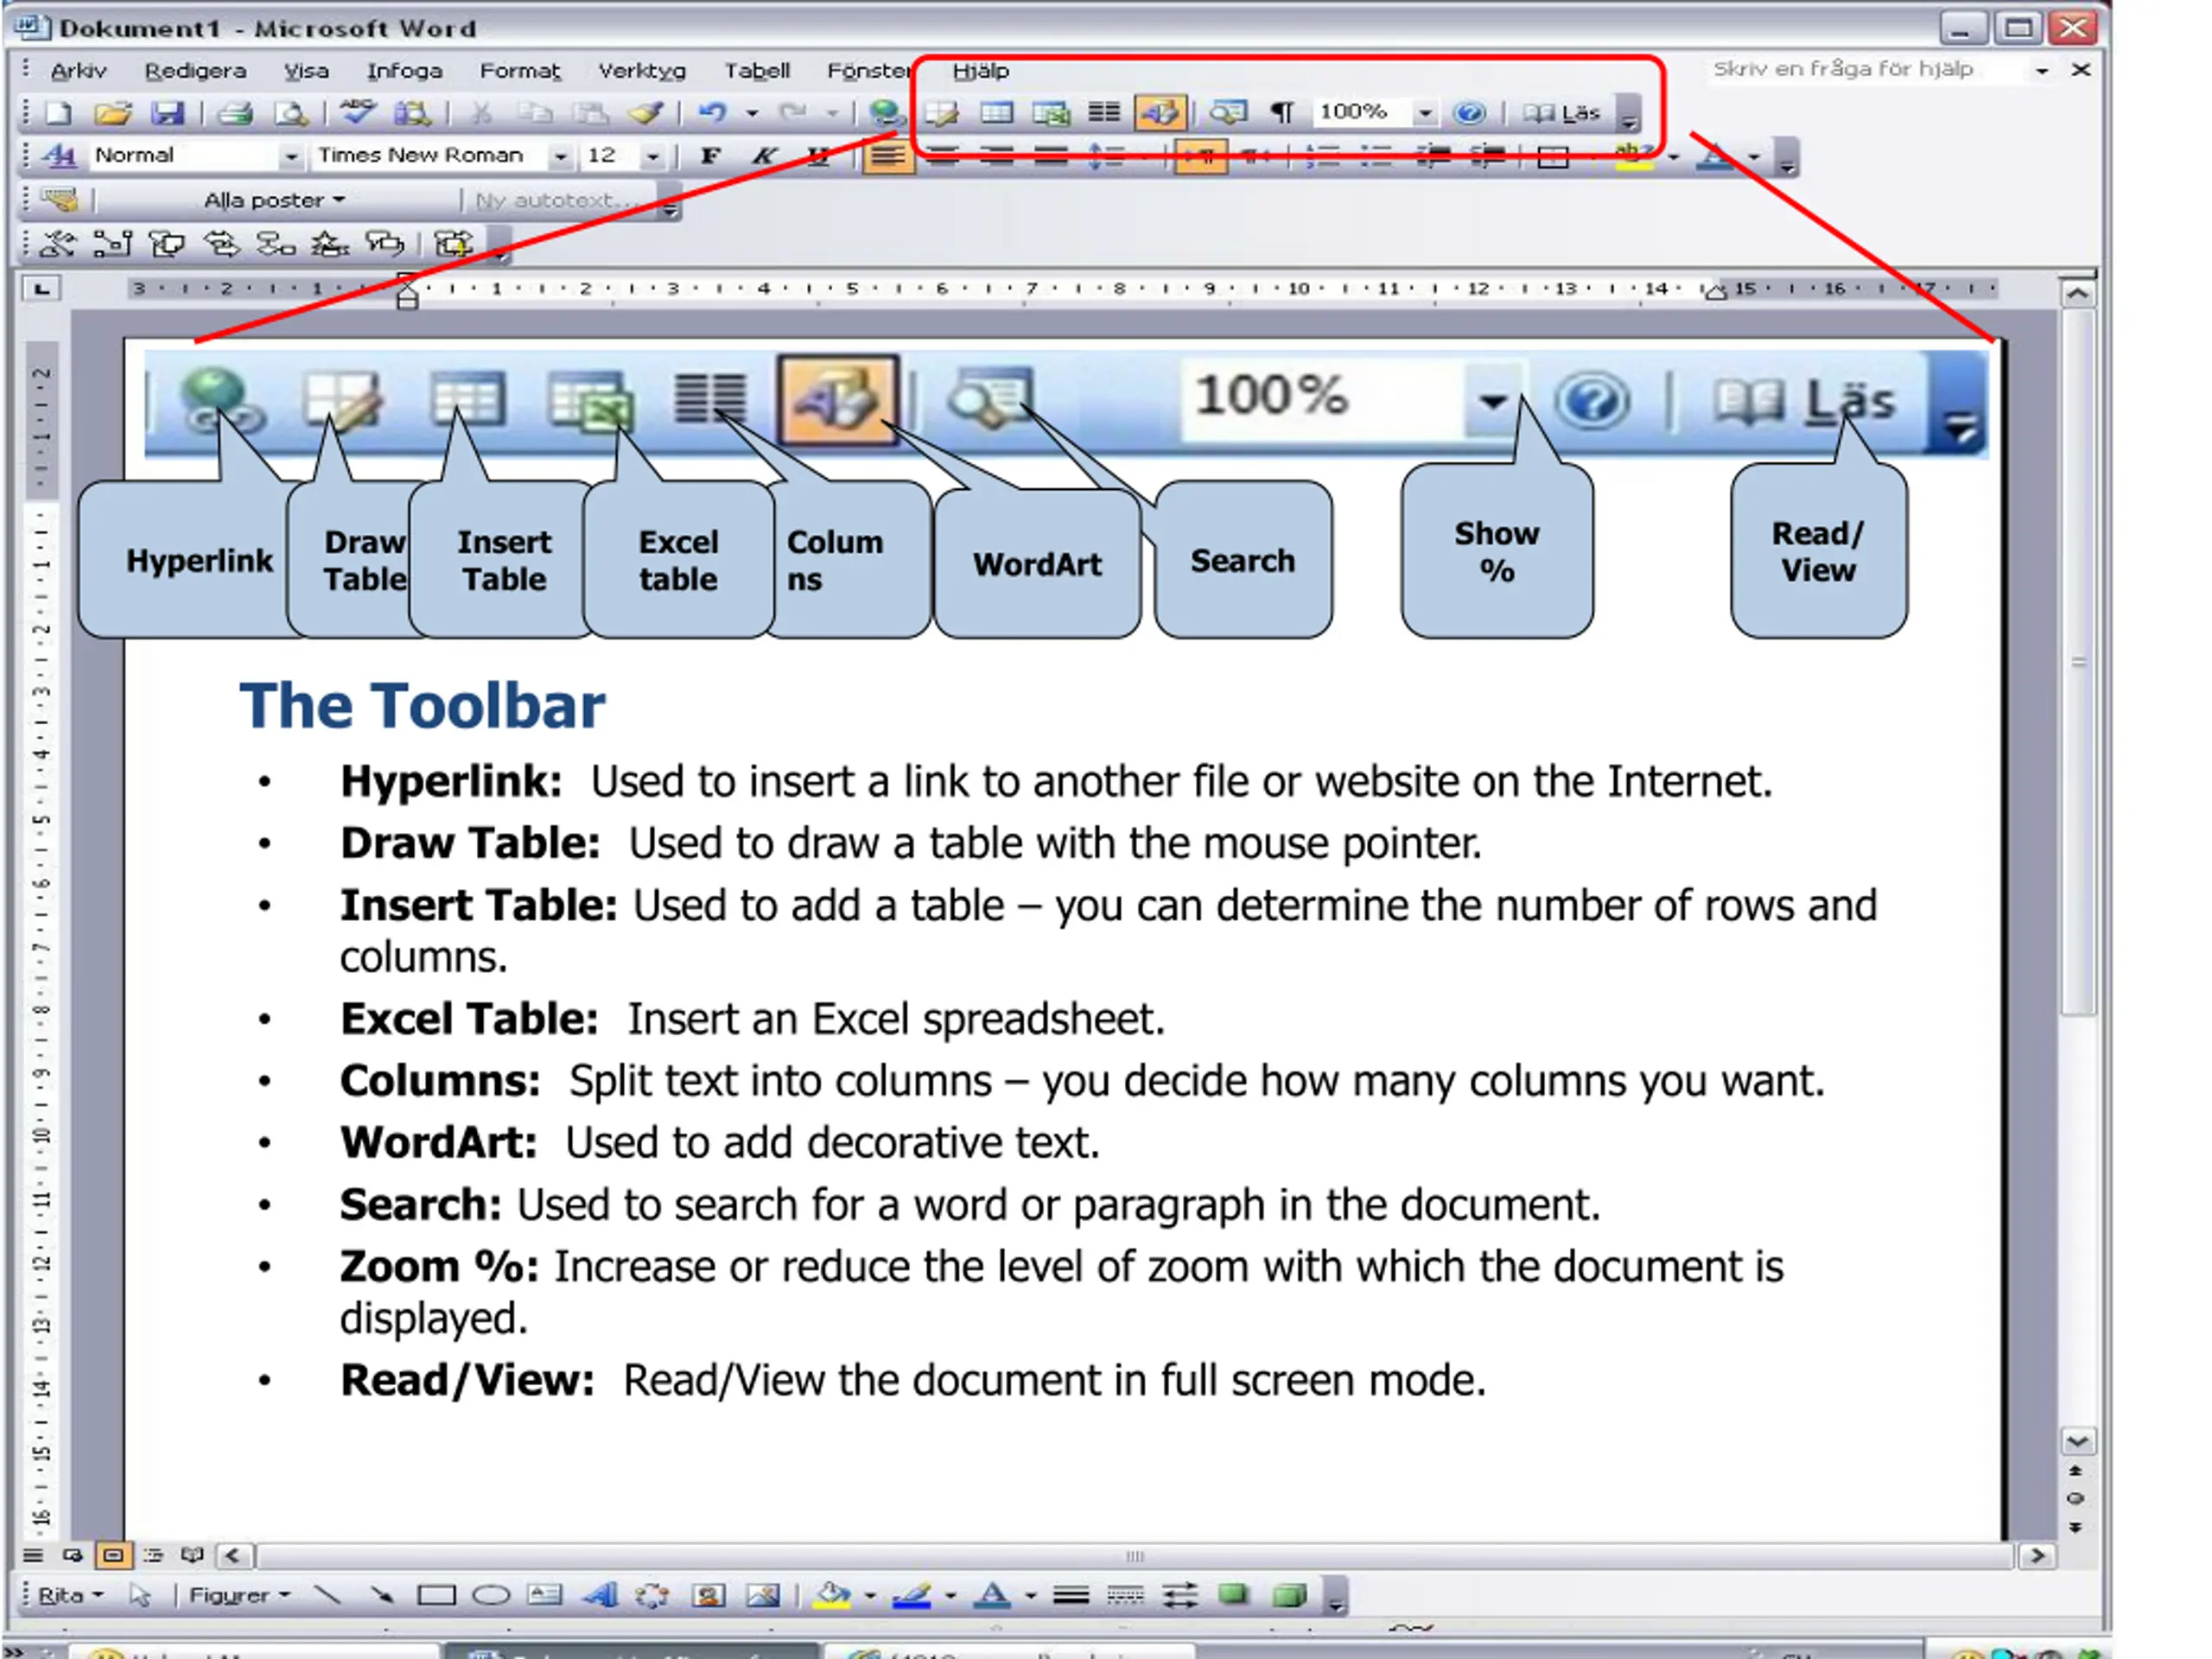The height and width of the screenshot is (1659, 2212).
Task: Select the Rectangle tool in the Drawing toolbar
Action: 436,1595
